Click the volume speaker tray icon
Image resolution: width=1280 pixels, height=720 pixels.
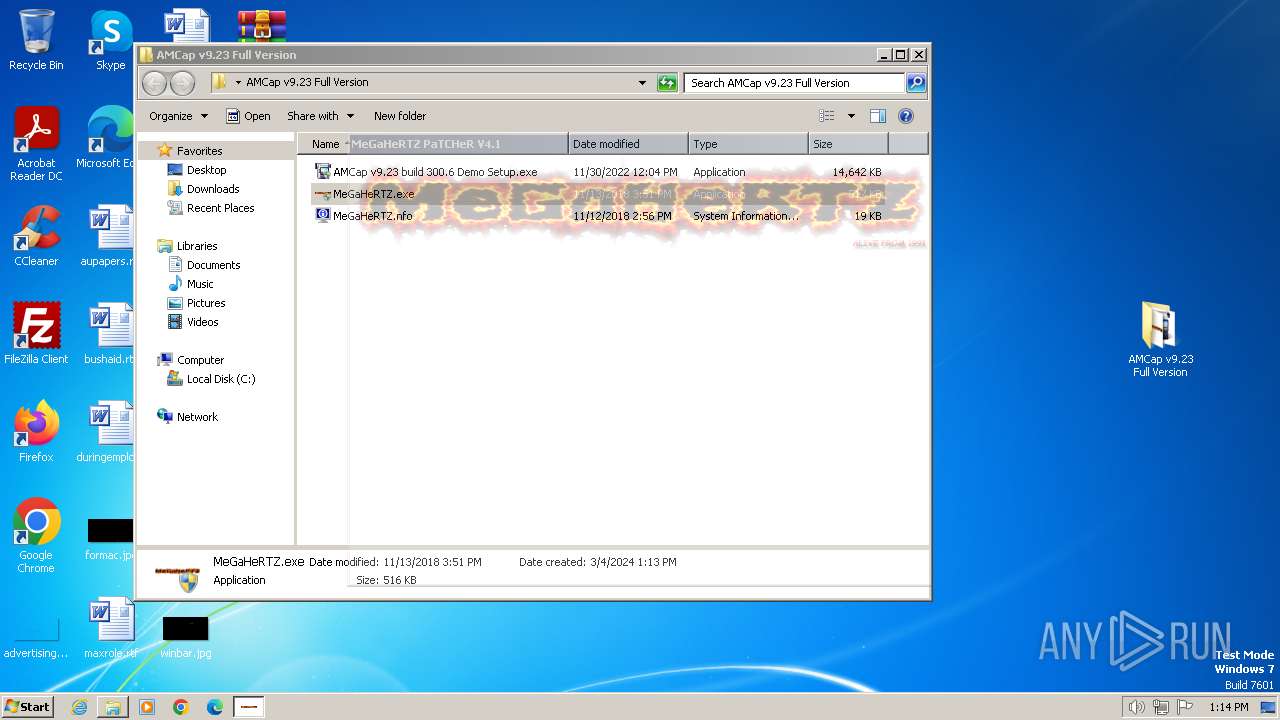click(x=1136, y=707)
